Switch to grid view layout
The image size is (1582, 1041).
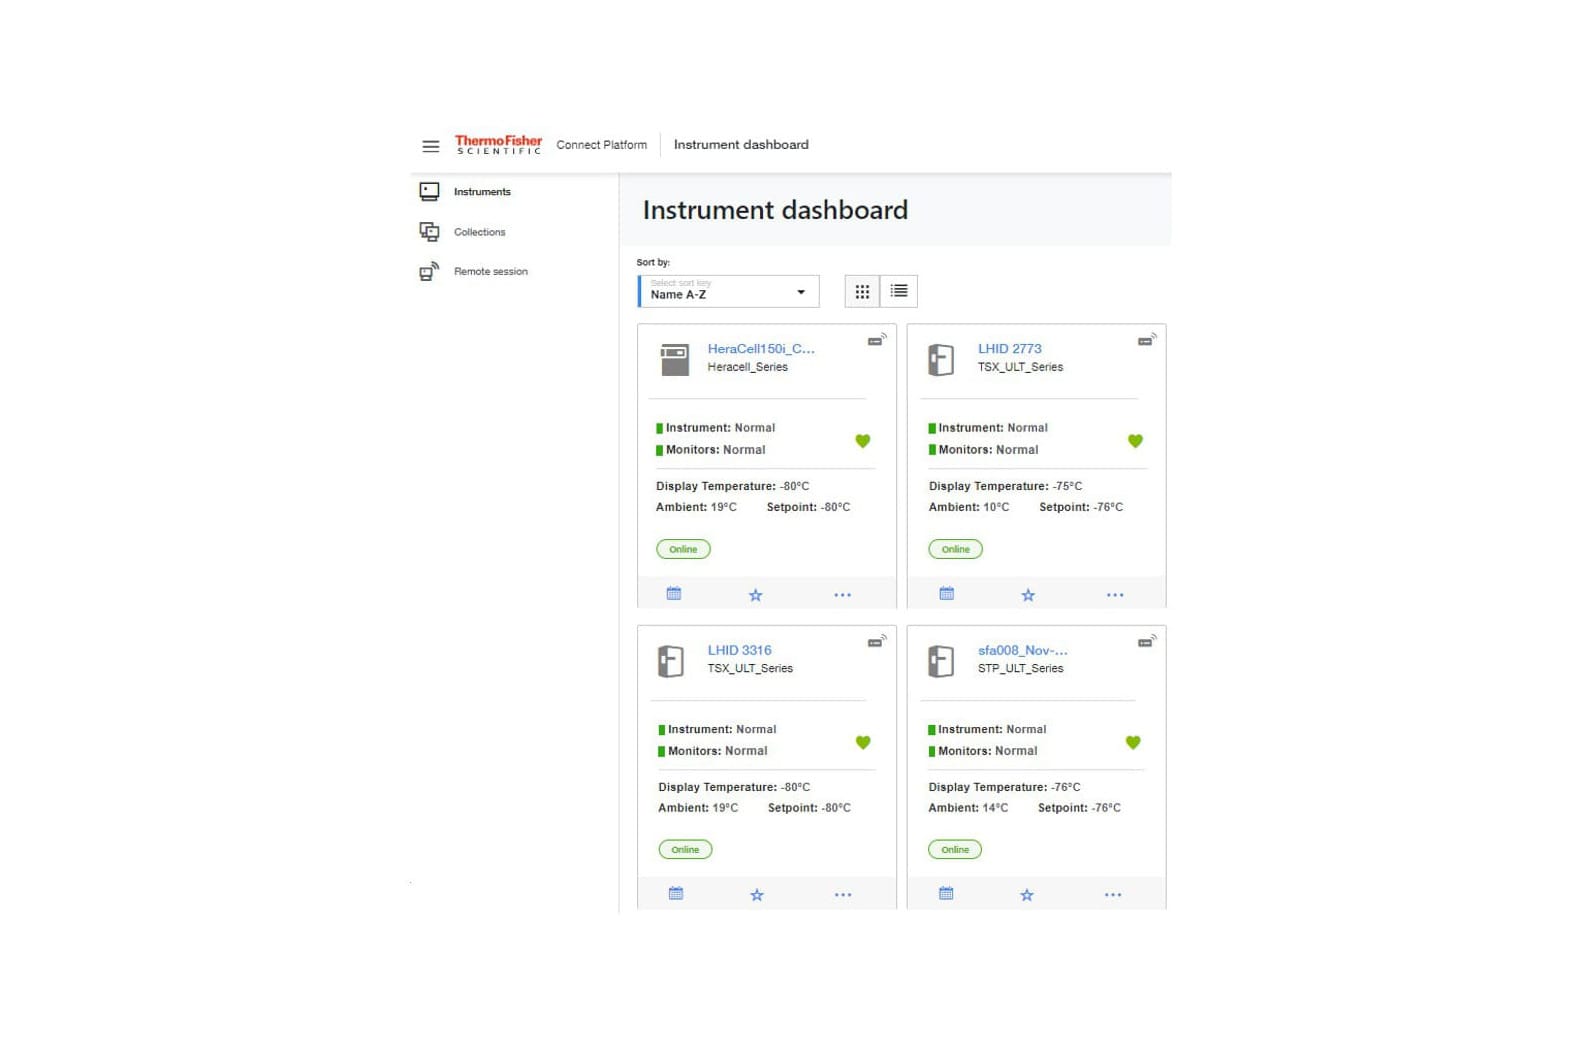coord(862,292)
